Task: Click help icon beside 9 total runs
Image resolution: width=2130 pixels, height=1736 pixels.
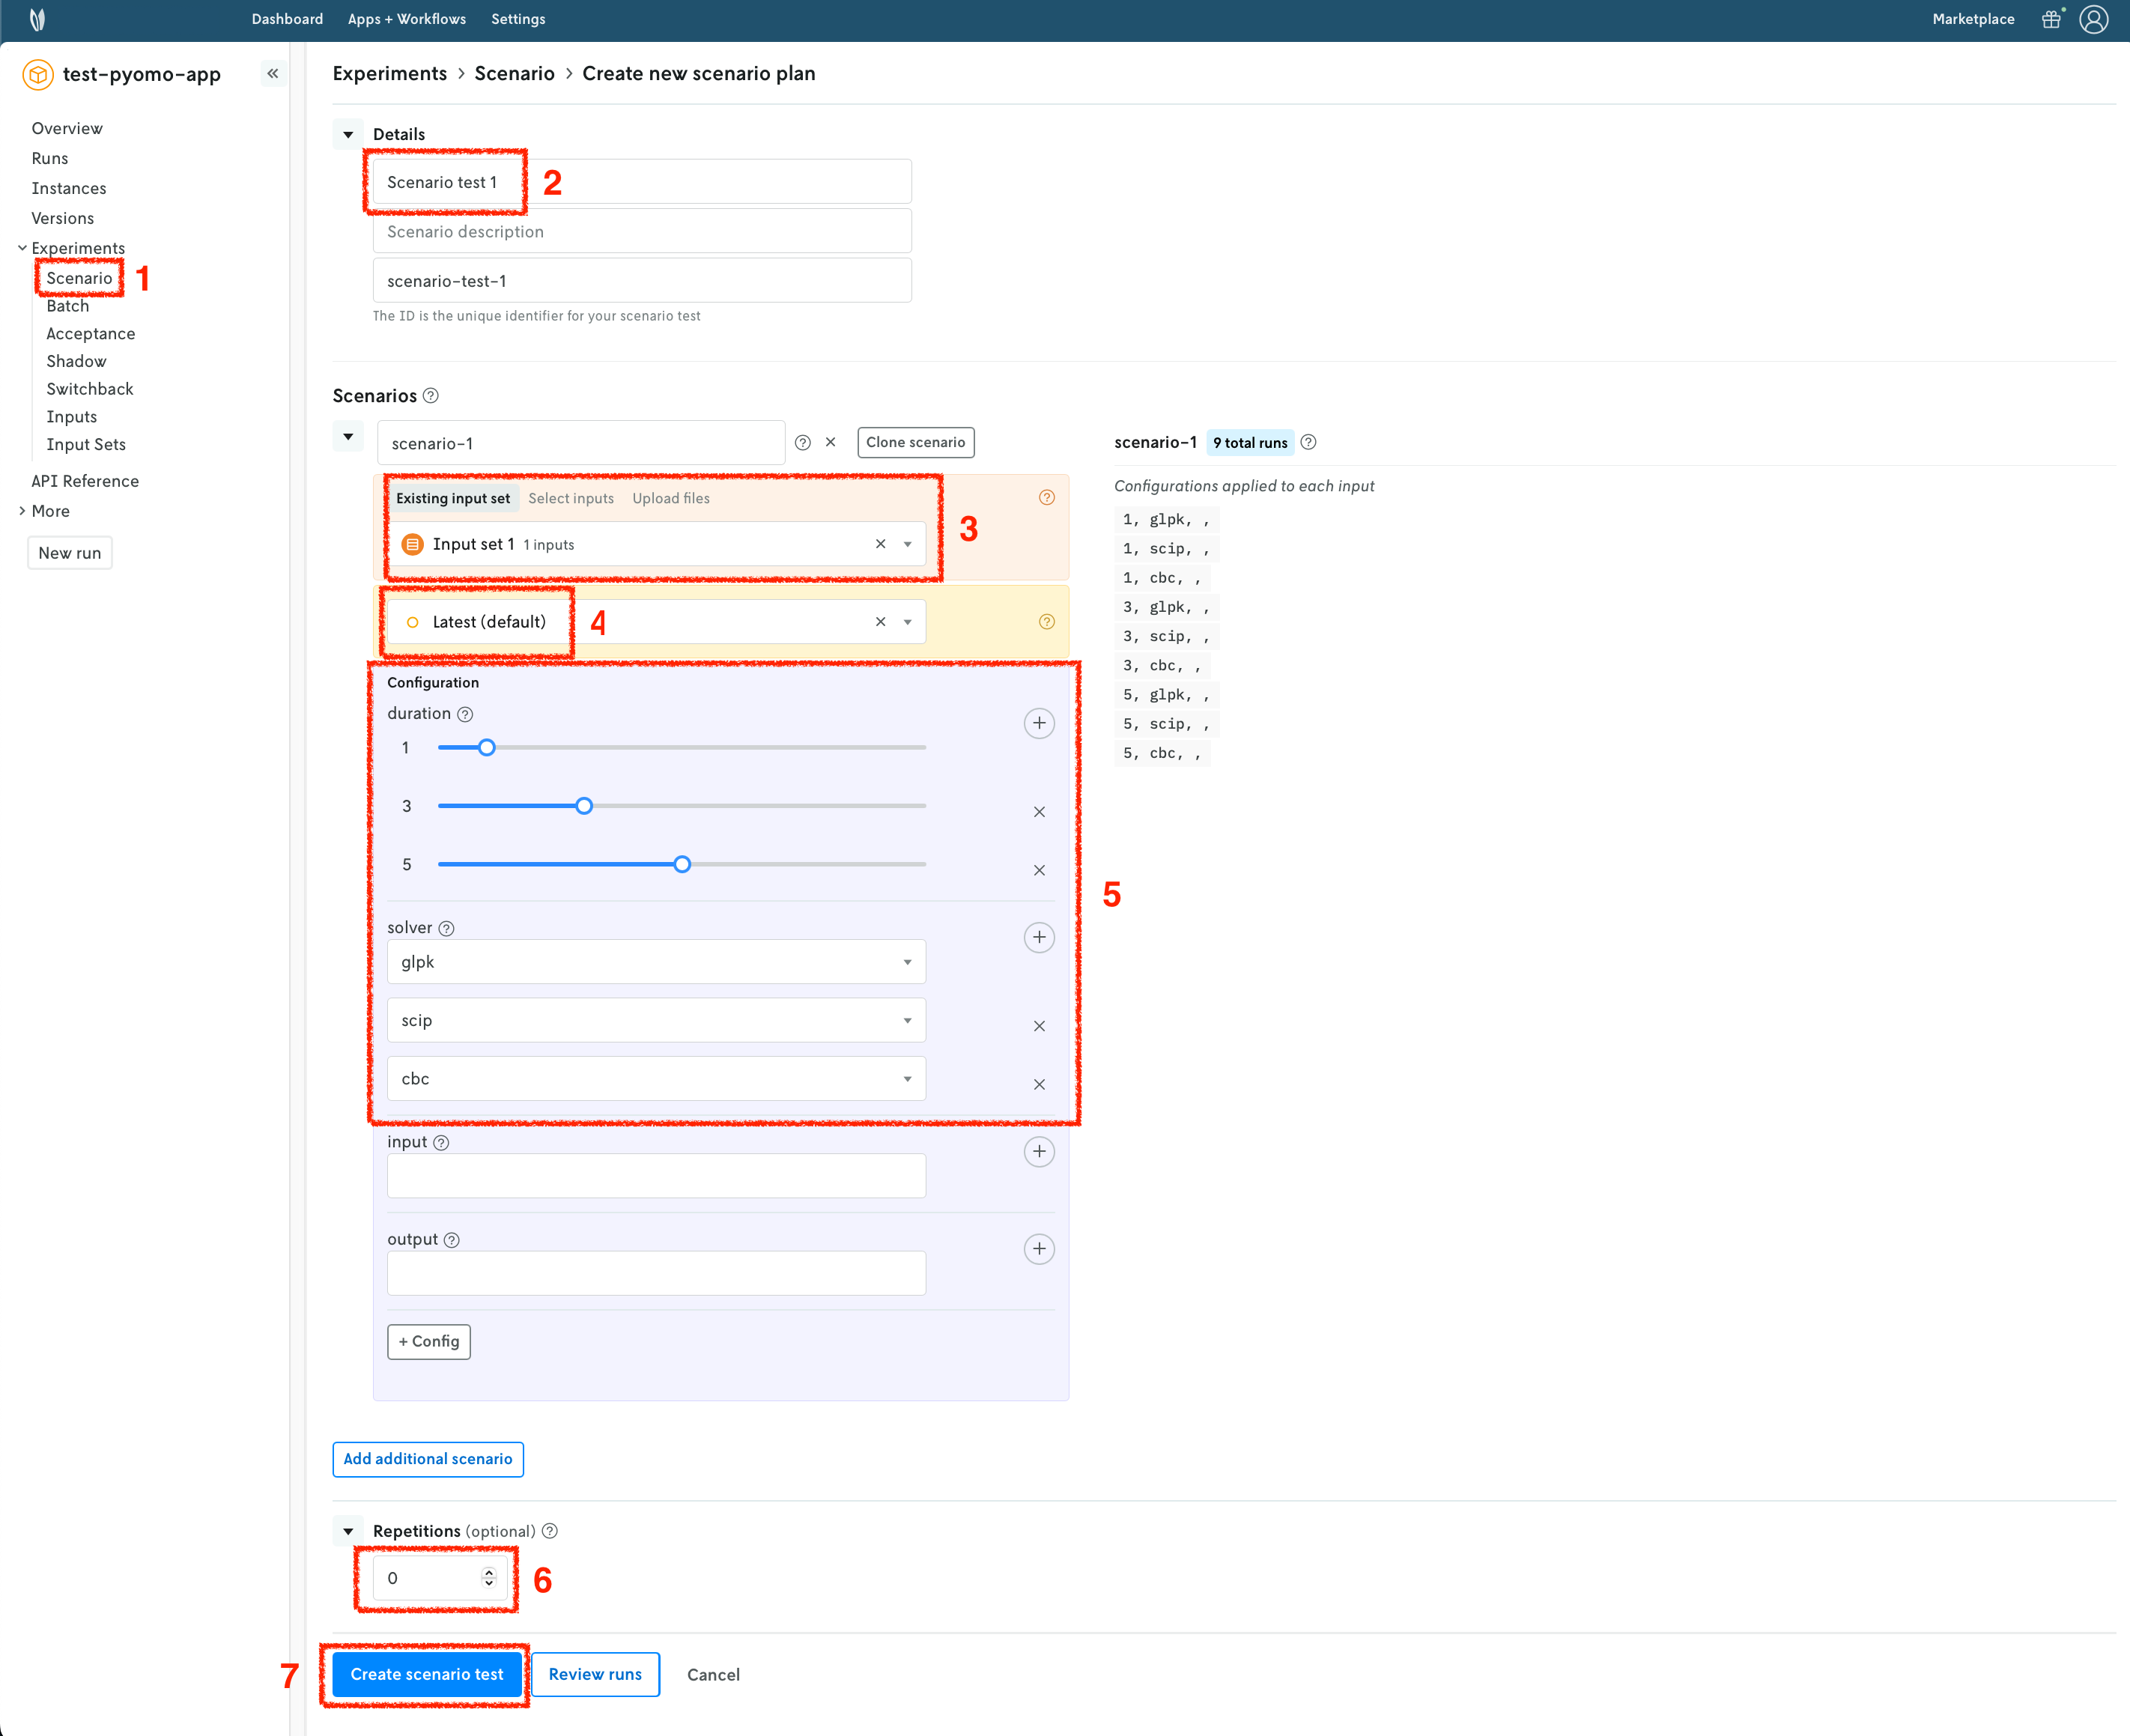Action: click(x=1308, y=442)
